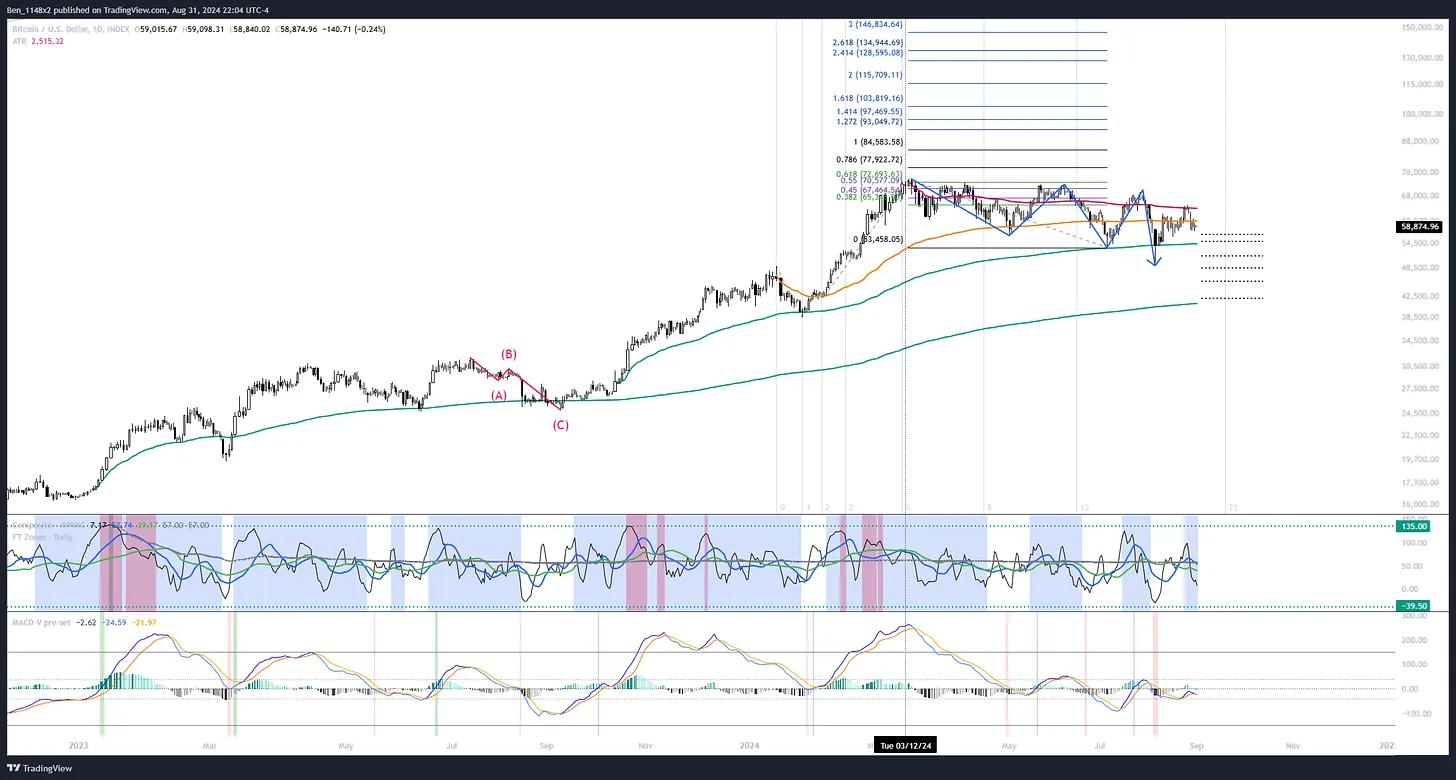The width and height of the screenshot is (1456, 780).
Task: Click the (B) wave label
Action: click(x=509, y=354)
